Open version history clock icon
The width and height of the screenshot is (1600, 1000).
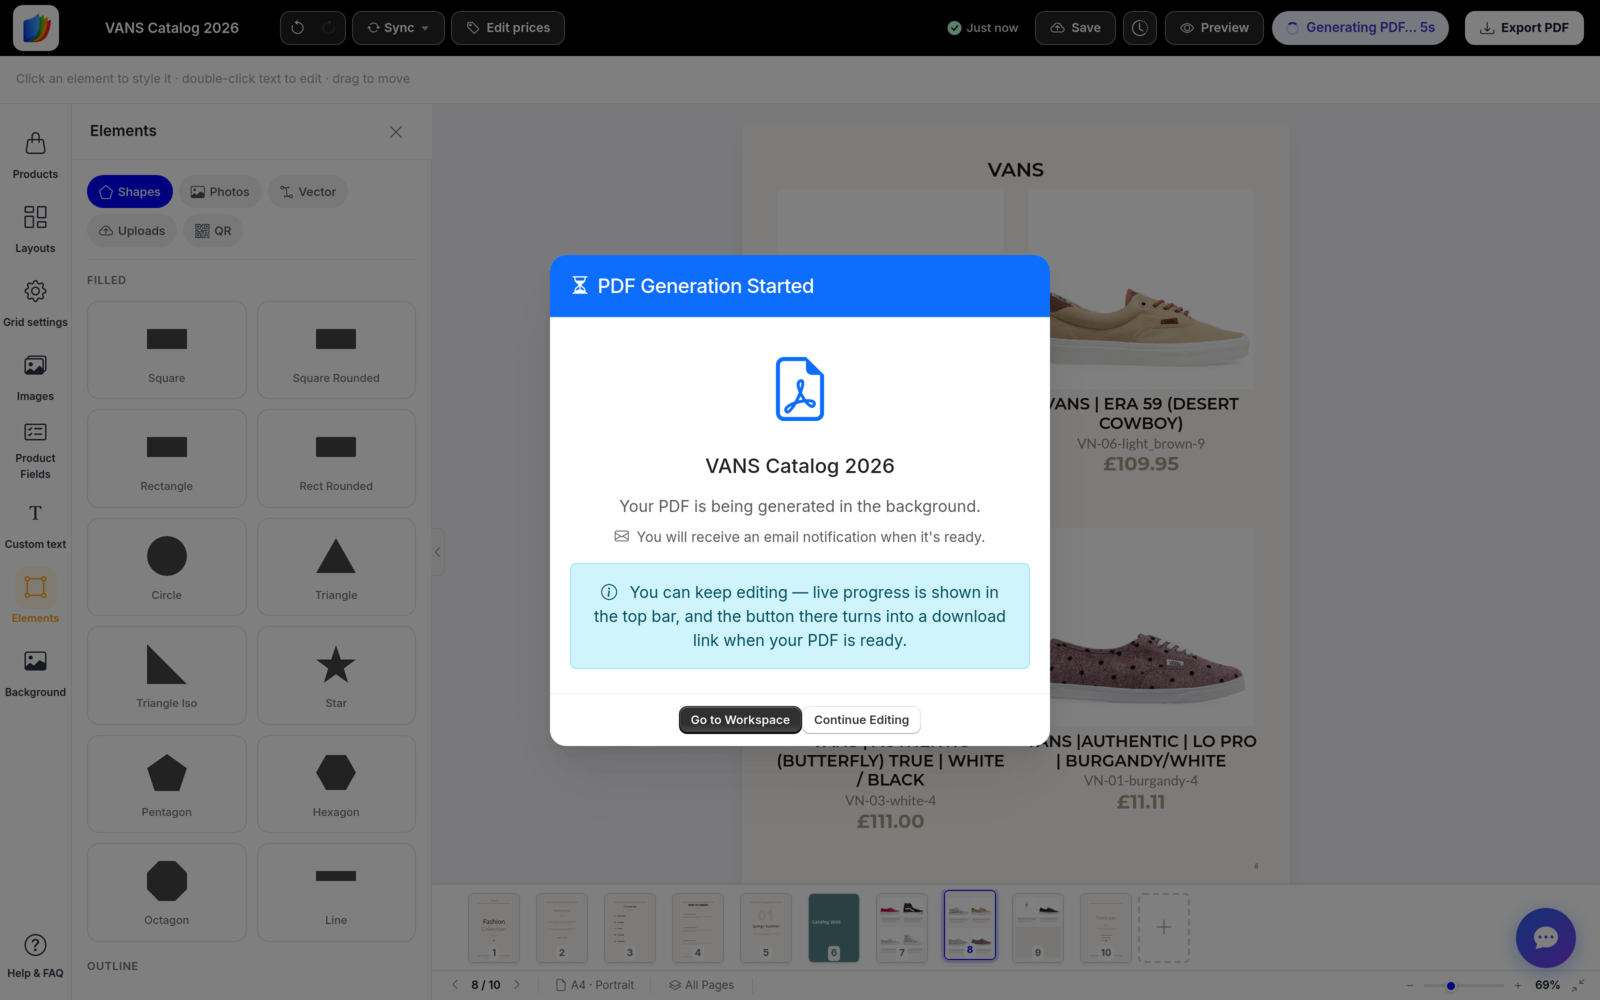coord(1140,28)
